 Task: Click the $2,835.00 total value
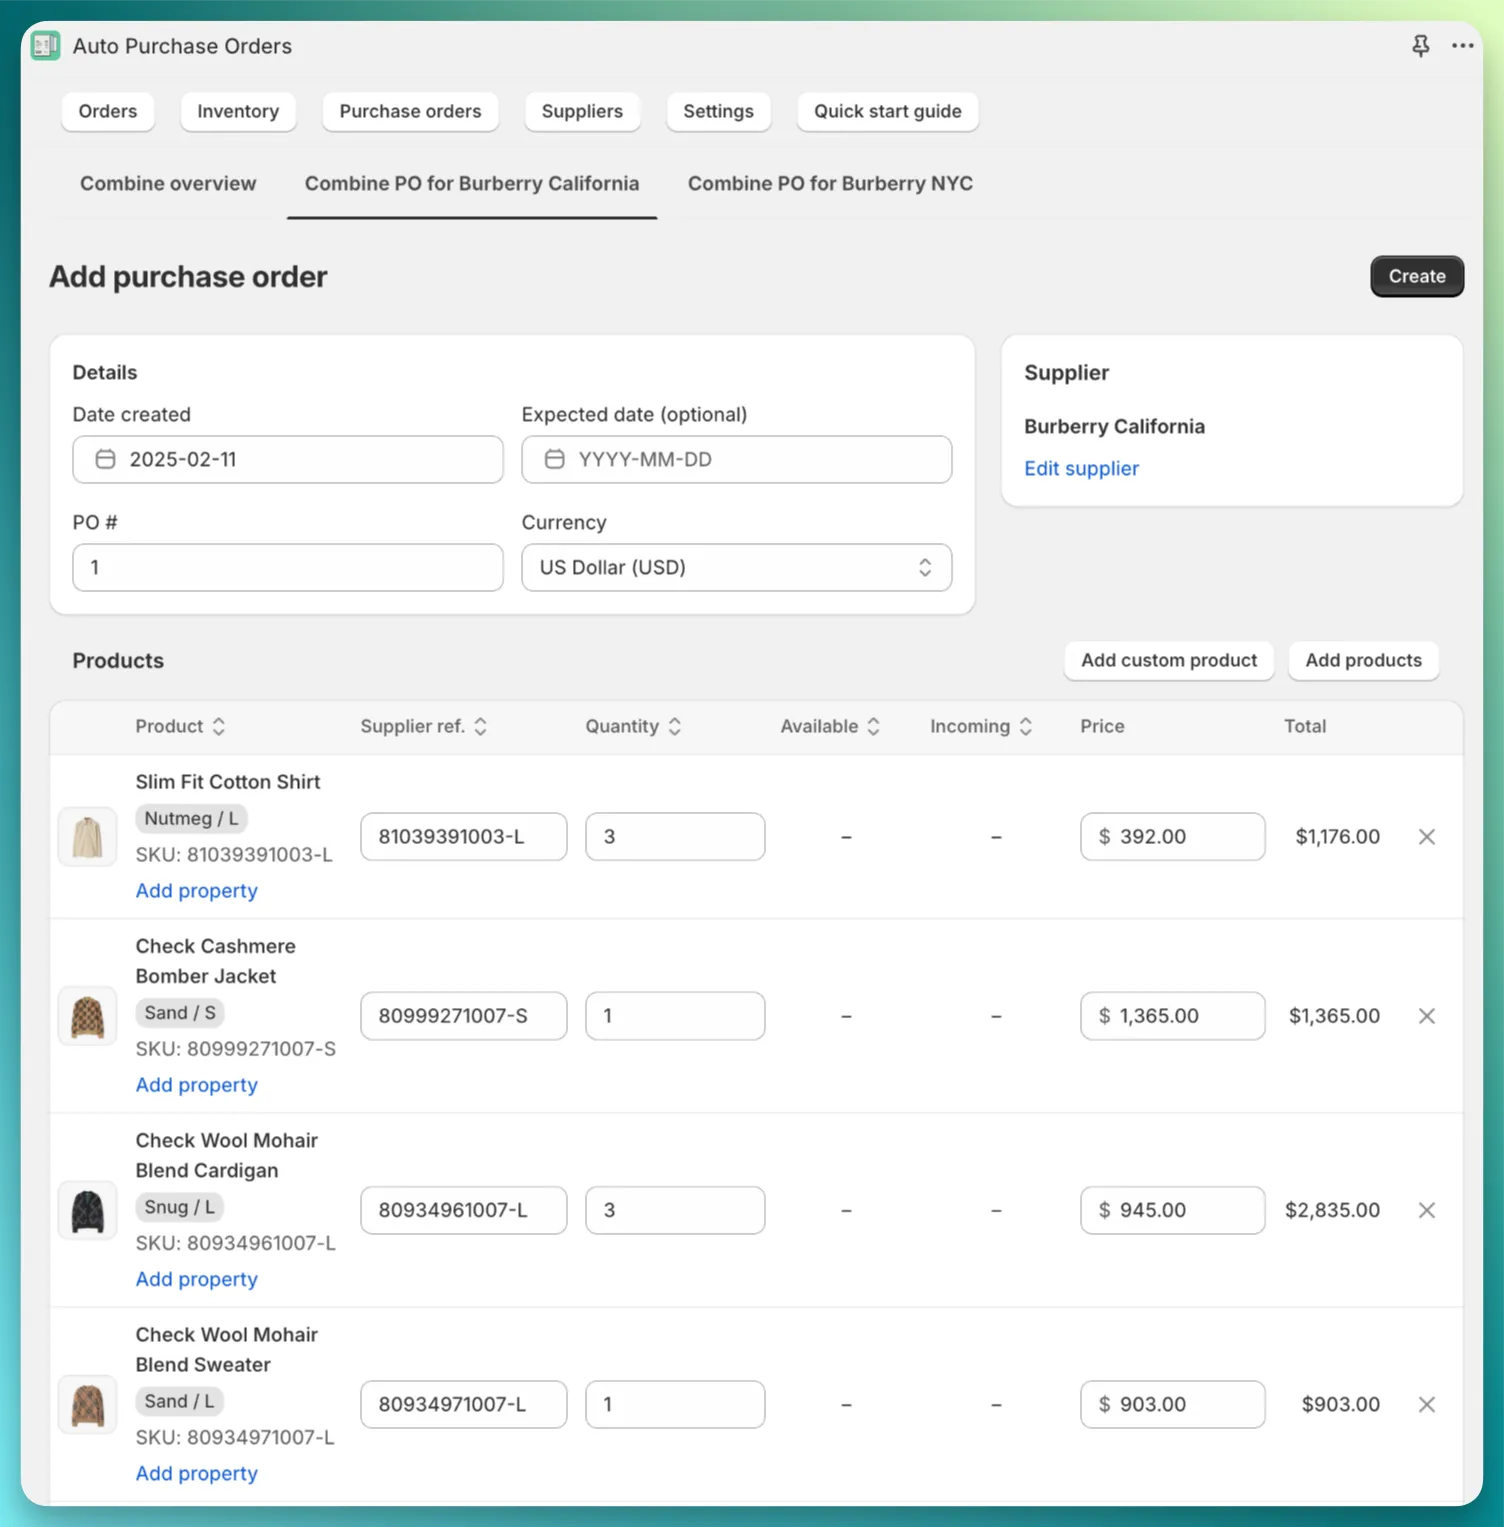[1332, 1210]
